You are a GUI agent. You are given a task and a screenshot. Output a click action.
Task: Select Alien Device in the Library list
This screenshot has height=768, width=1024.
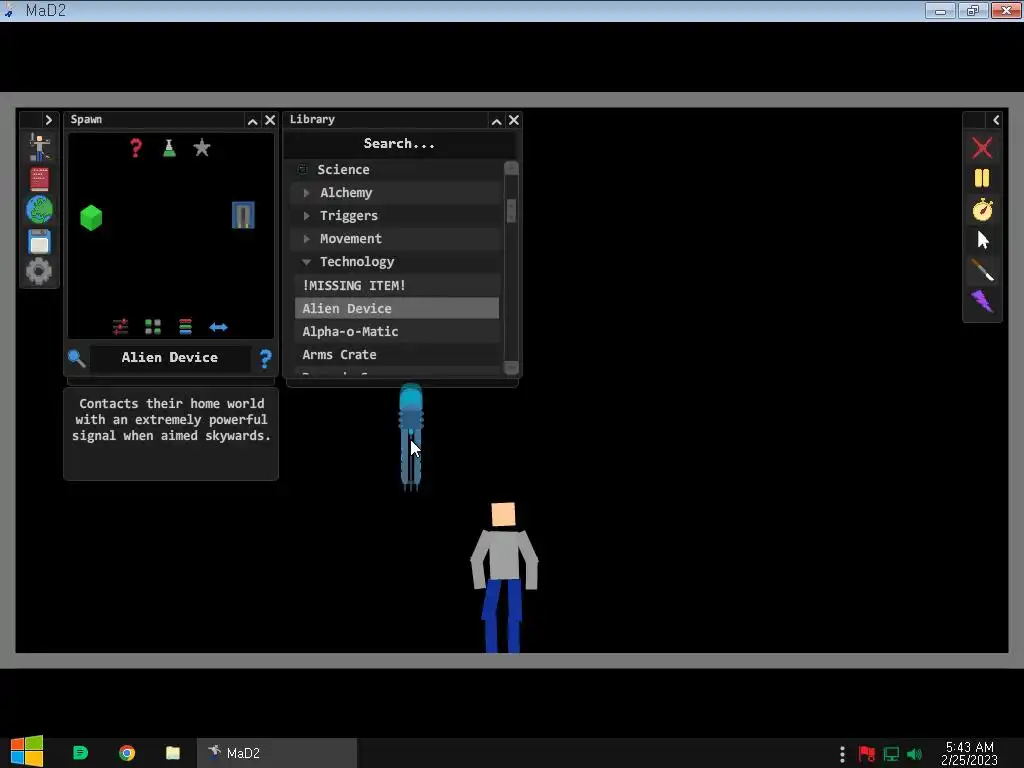pos(397,308)
